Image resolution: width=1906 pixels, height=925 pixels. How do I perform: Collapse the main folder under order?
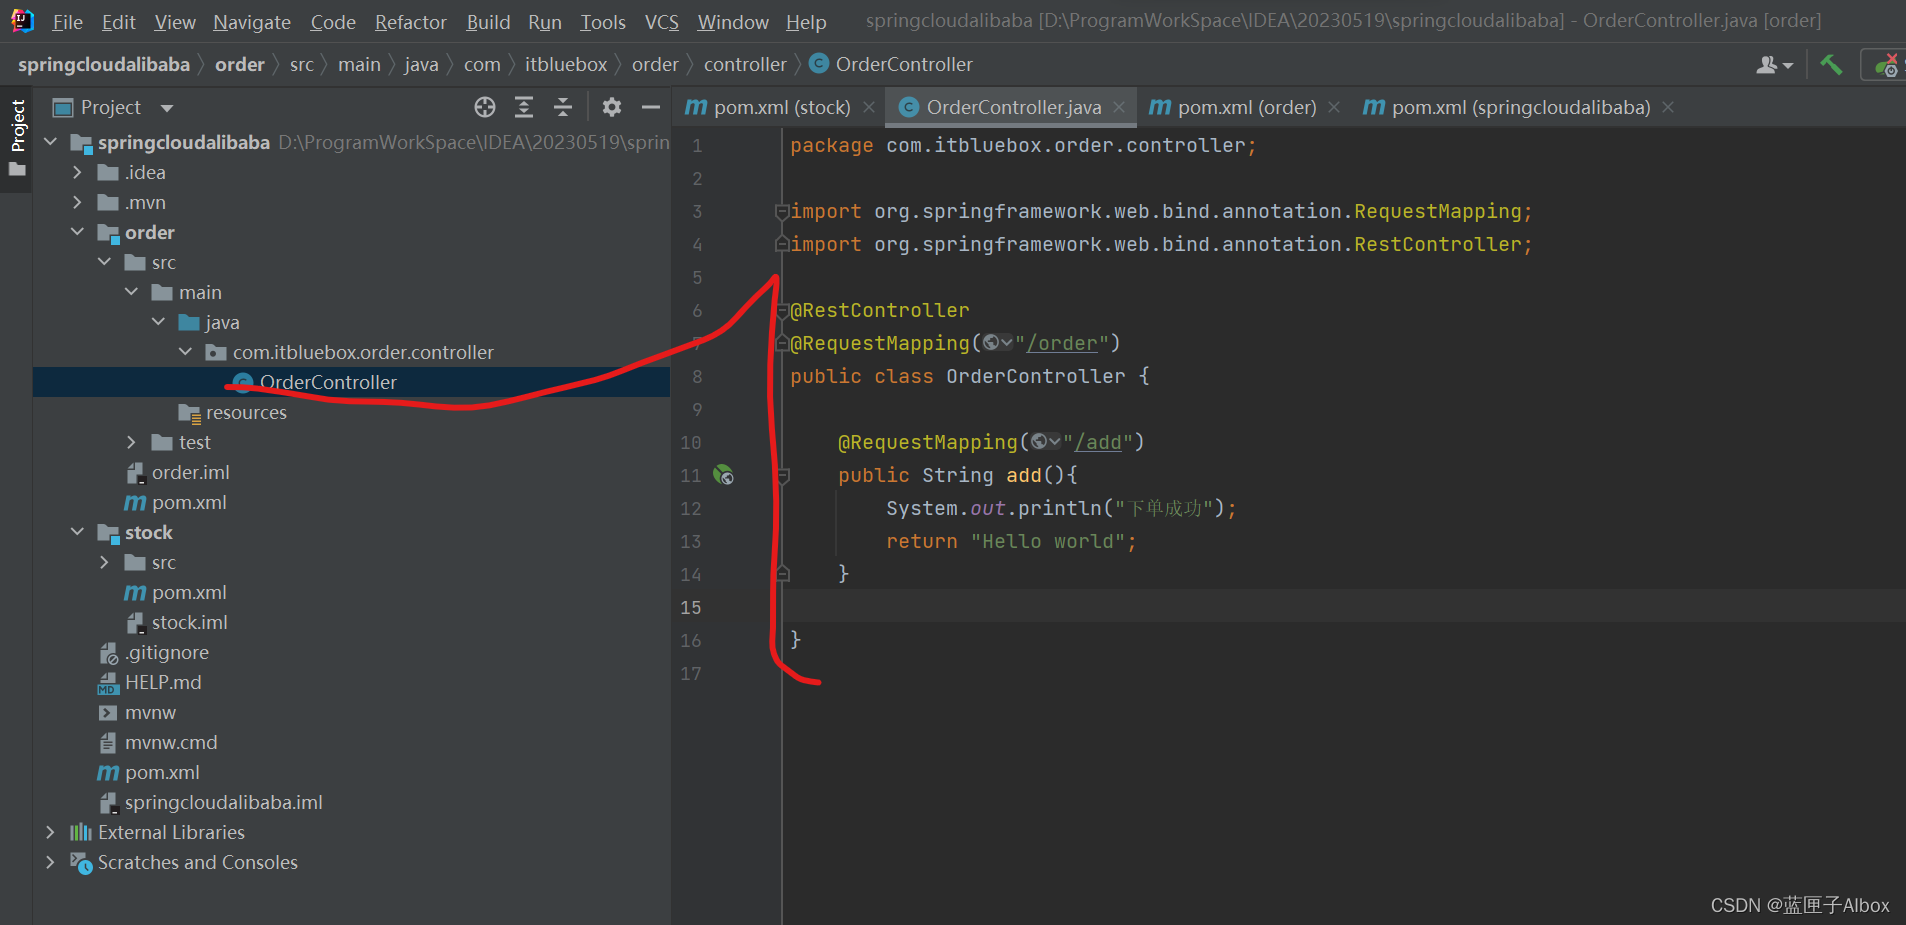point(132,292)
